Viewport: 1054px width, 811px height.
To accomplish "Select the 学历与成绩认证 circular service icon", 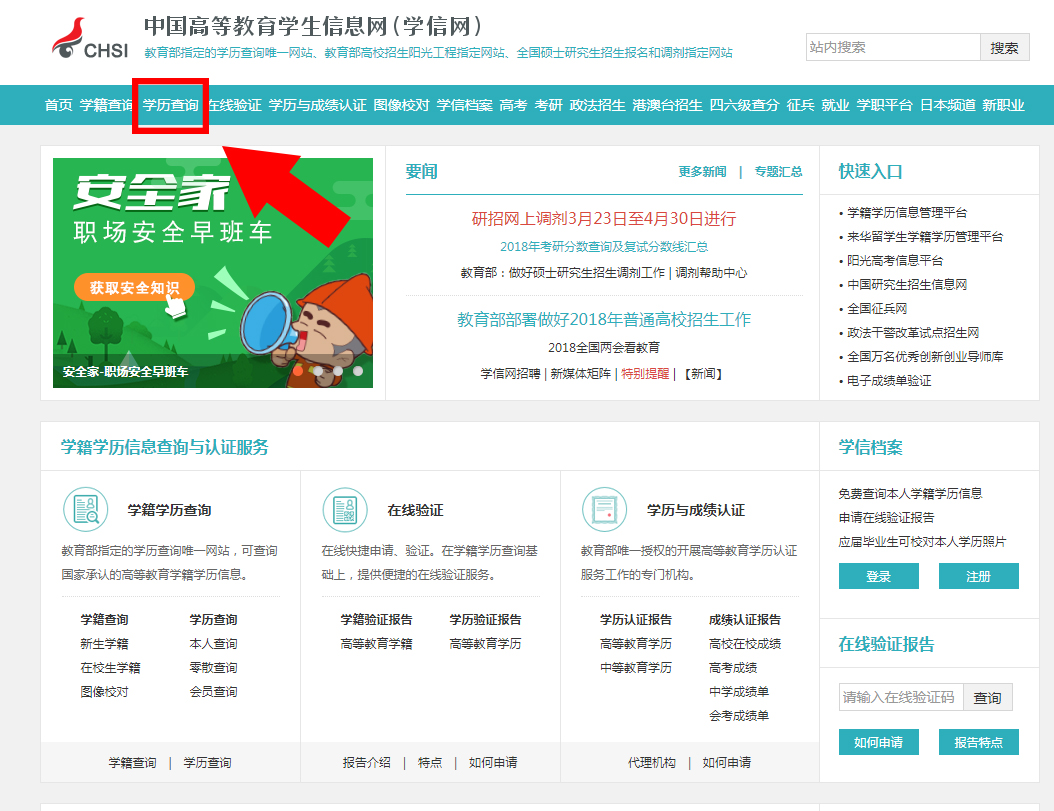I will click(604, 509).
